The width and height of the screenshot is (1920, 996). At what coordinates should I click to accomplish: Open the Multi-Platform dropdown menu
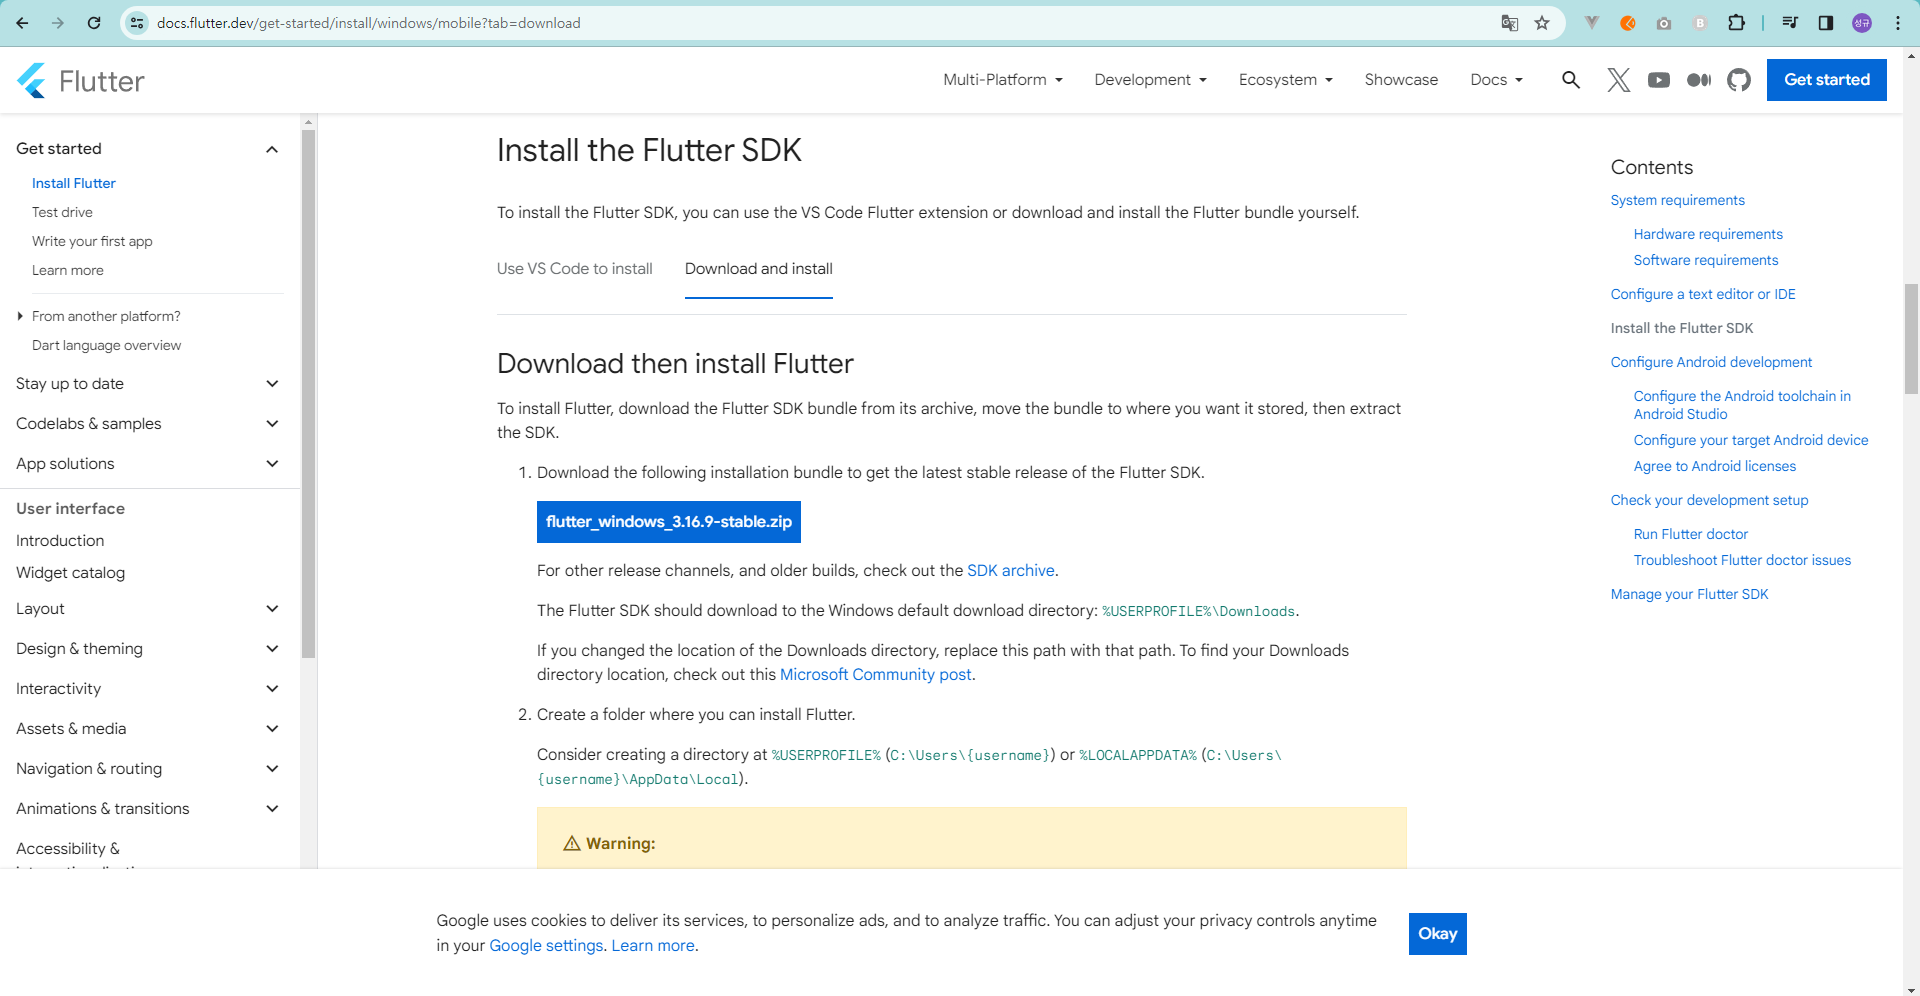click(1003, 80)
